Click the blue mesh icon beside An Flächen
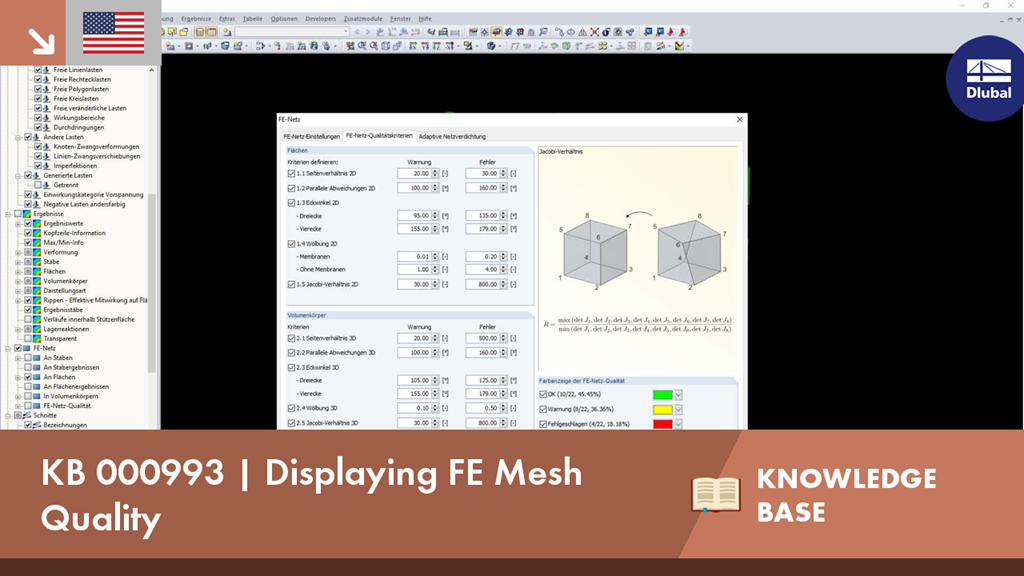Screen dimensions: 1024x576 pyautogui.click(x=37, y=377)
